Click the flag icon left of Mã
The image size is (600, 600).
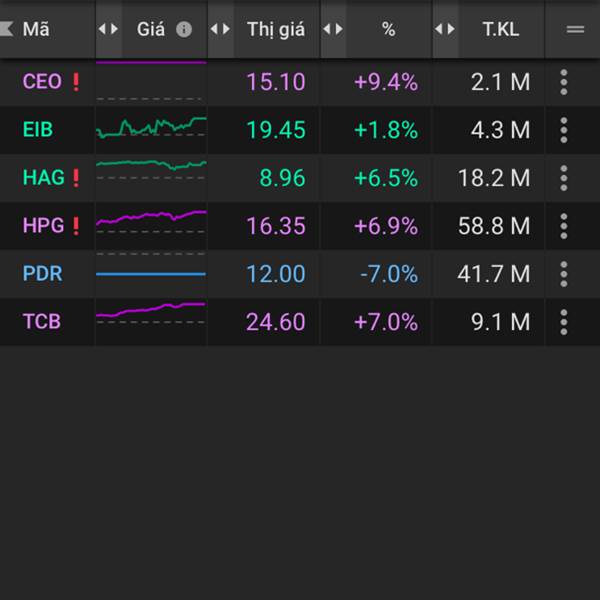tap(7, 29)
